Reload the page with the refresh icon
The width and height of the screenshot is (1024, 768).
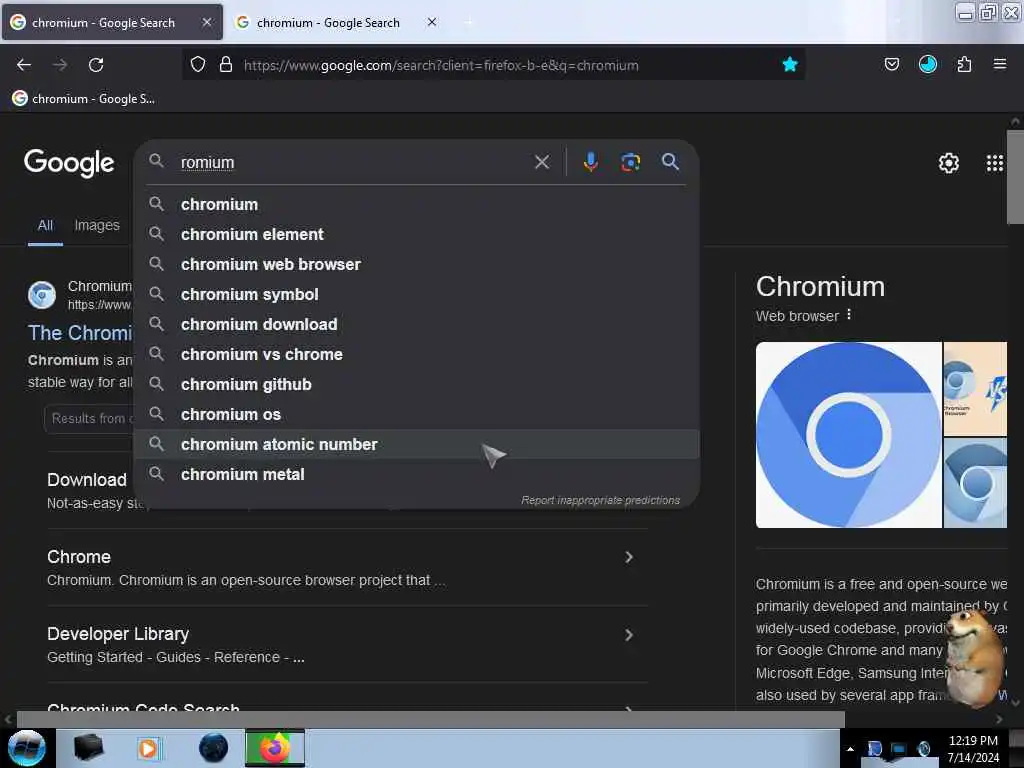[x=96, y=65]
